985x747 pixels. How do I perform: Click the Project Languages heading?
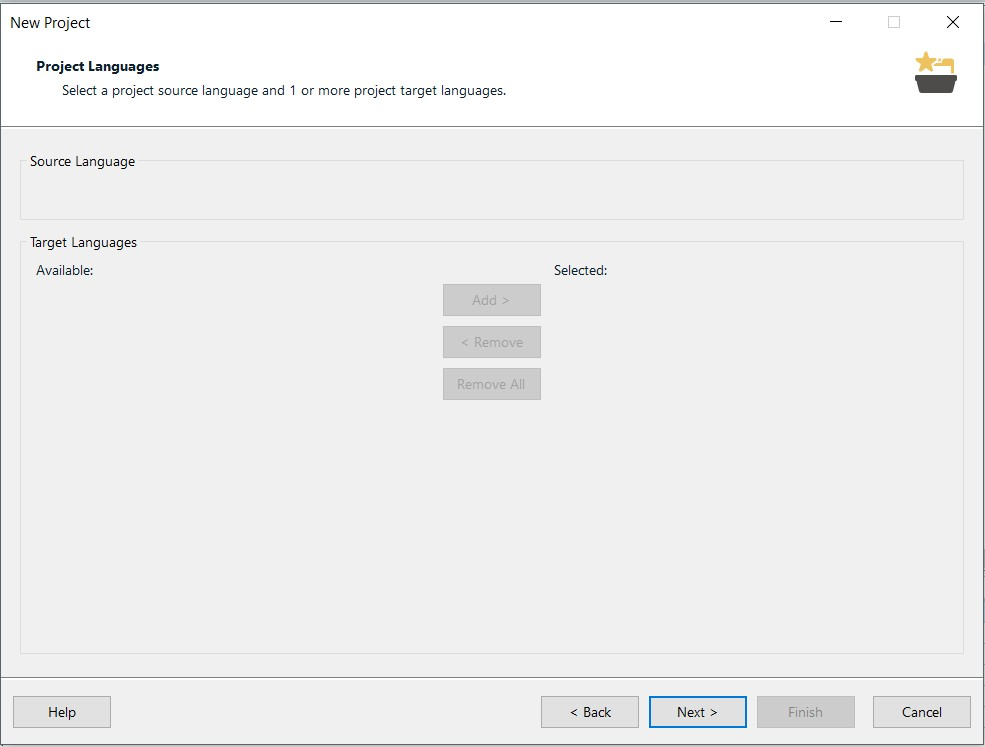point(97,67)
